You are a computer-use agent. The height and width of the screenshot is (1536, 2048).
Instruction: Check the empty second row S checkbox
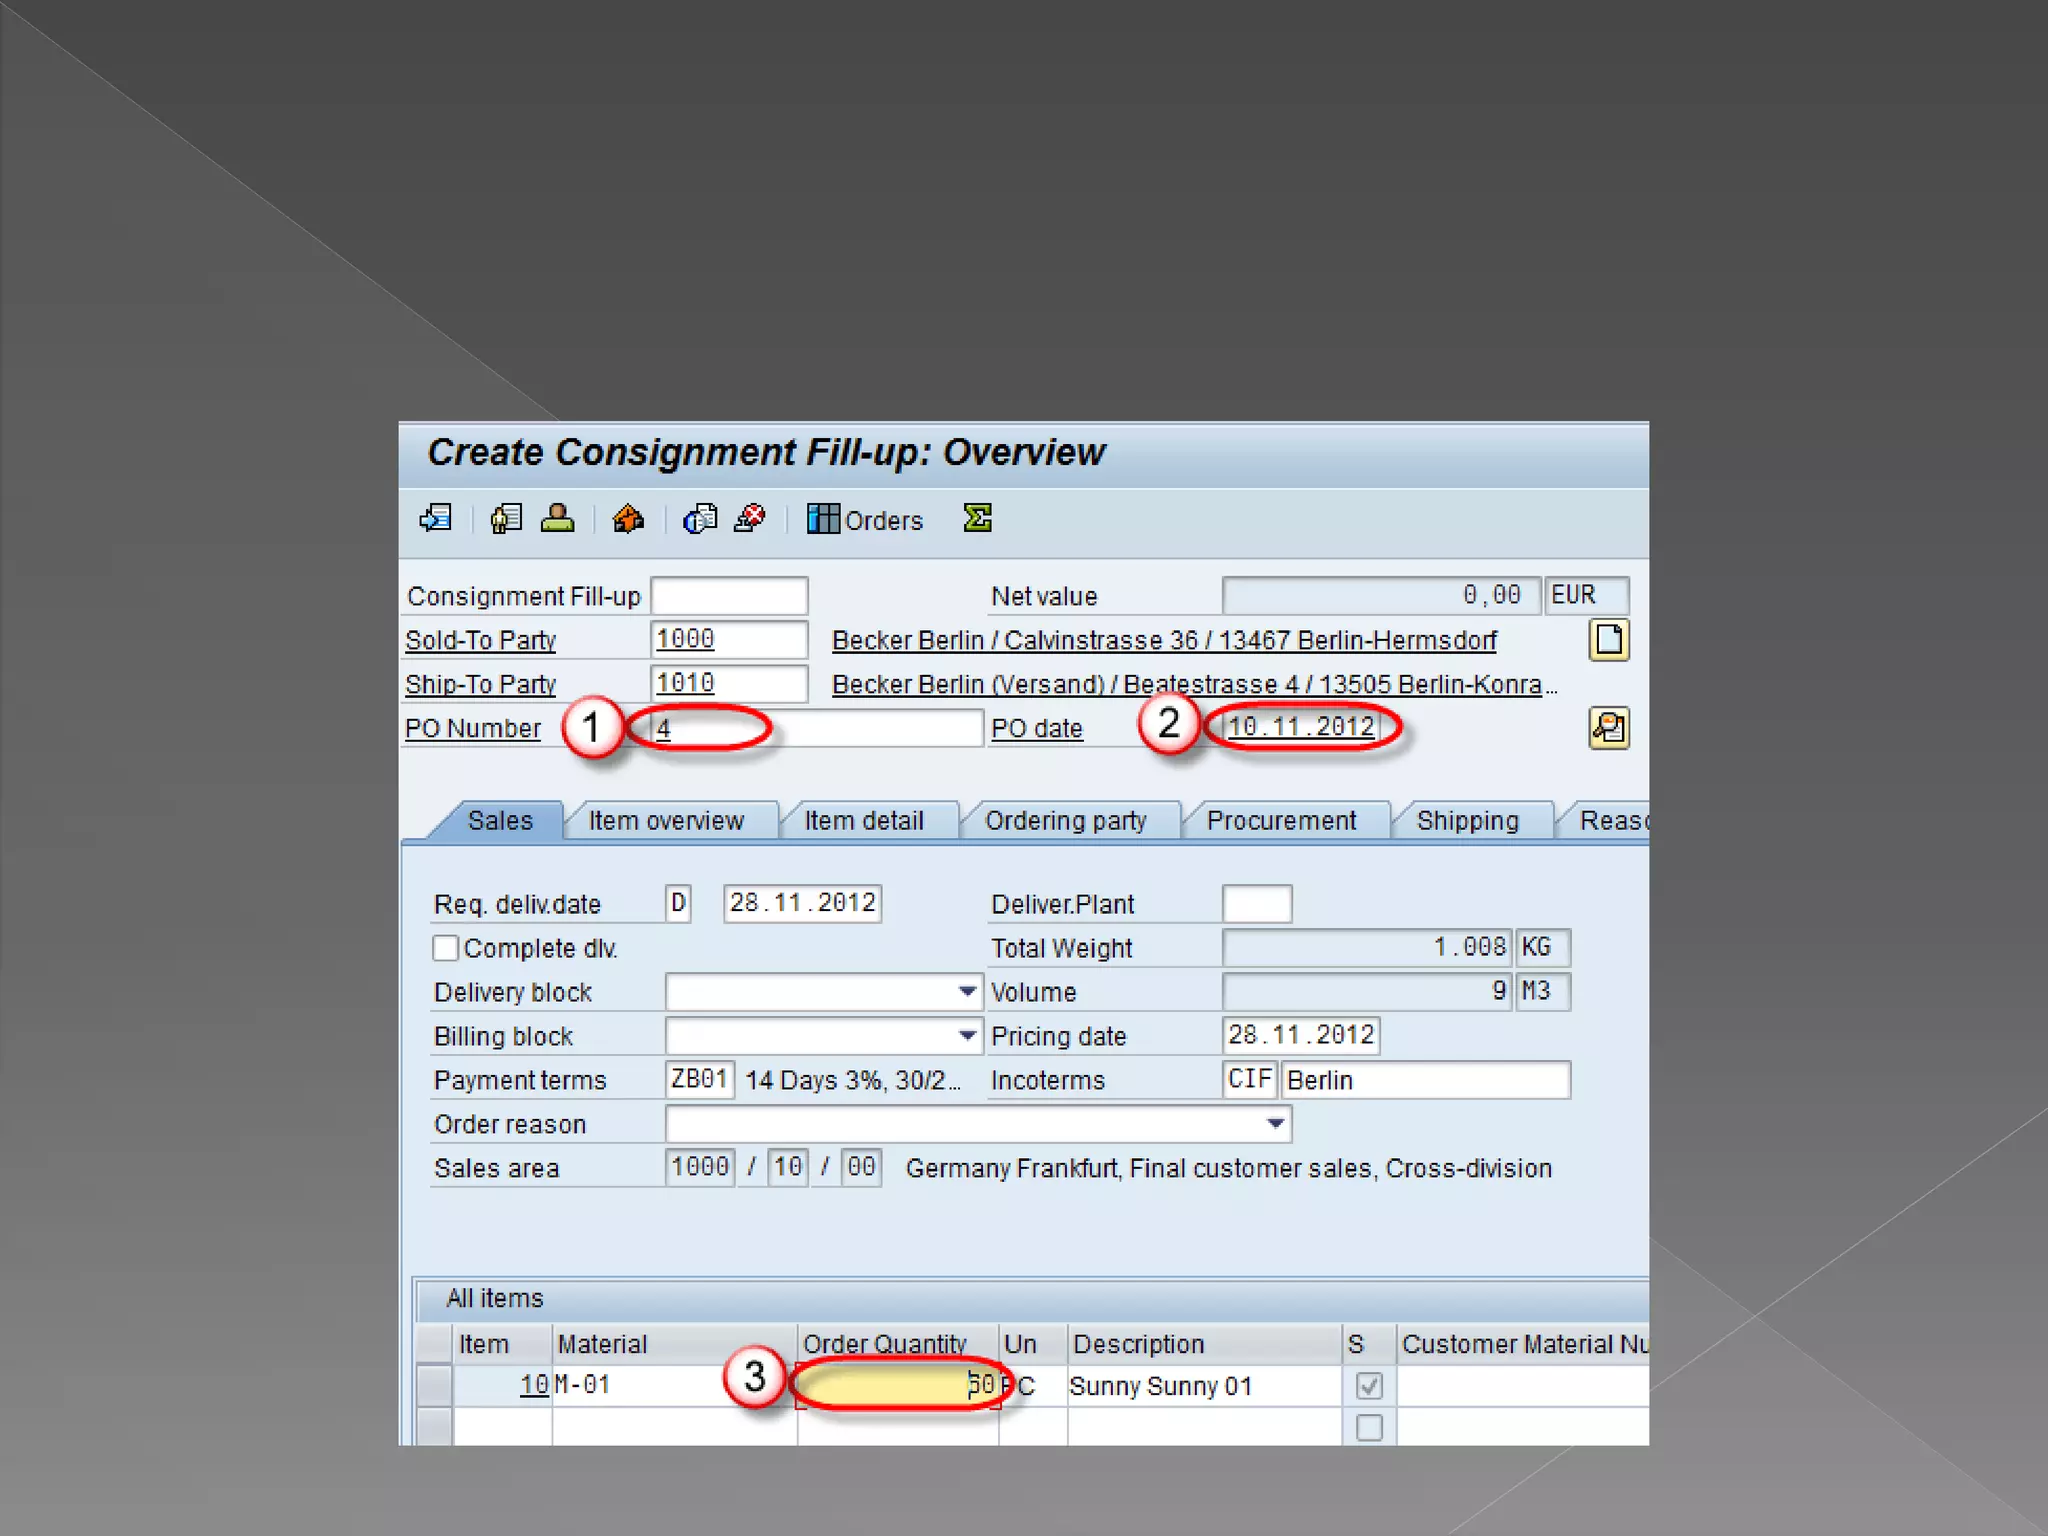pyautogui.click(x=1369, y=1427)
